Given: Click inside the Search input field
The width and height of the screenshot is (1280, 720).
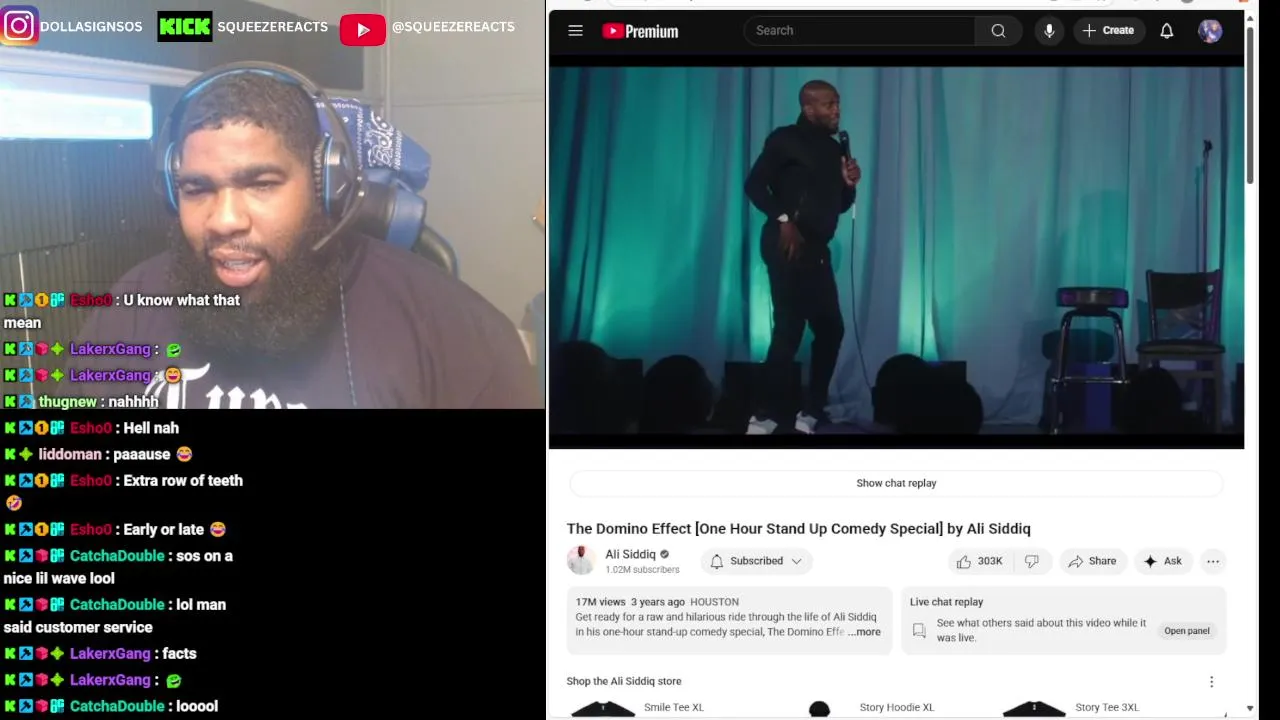Looking at the screenshot, I should click(860, 31).
